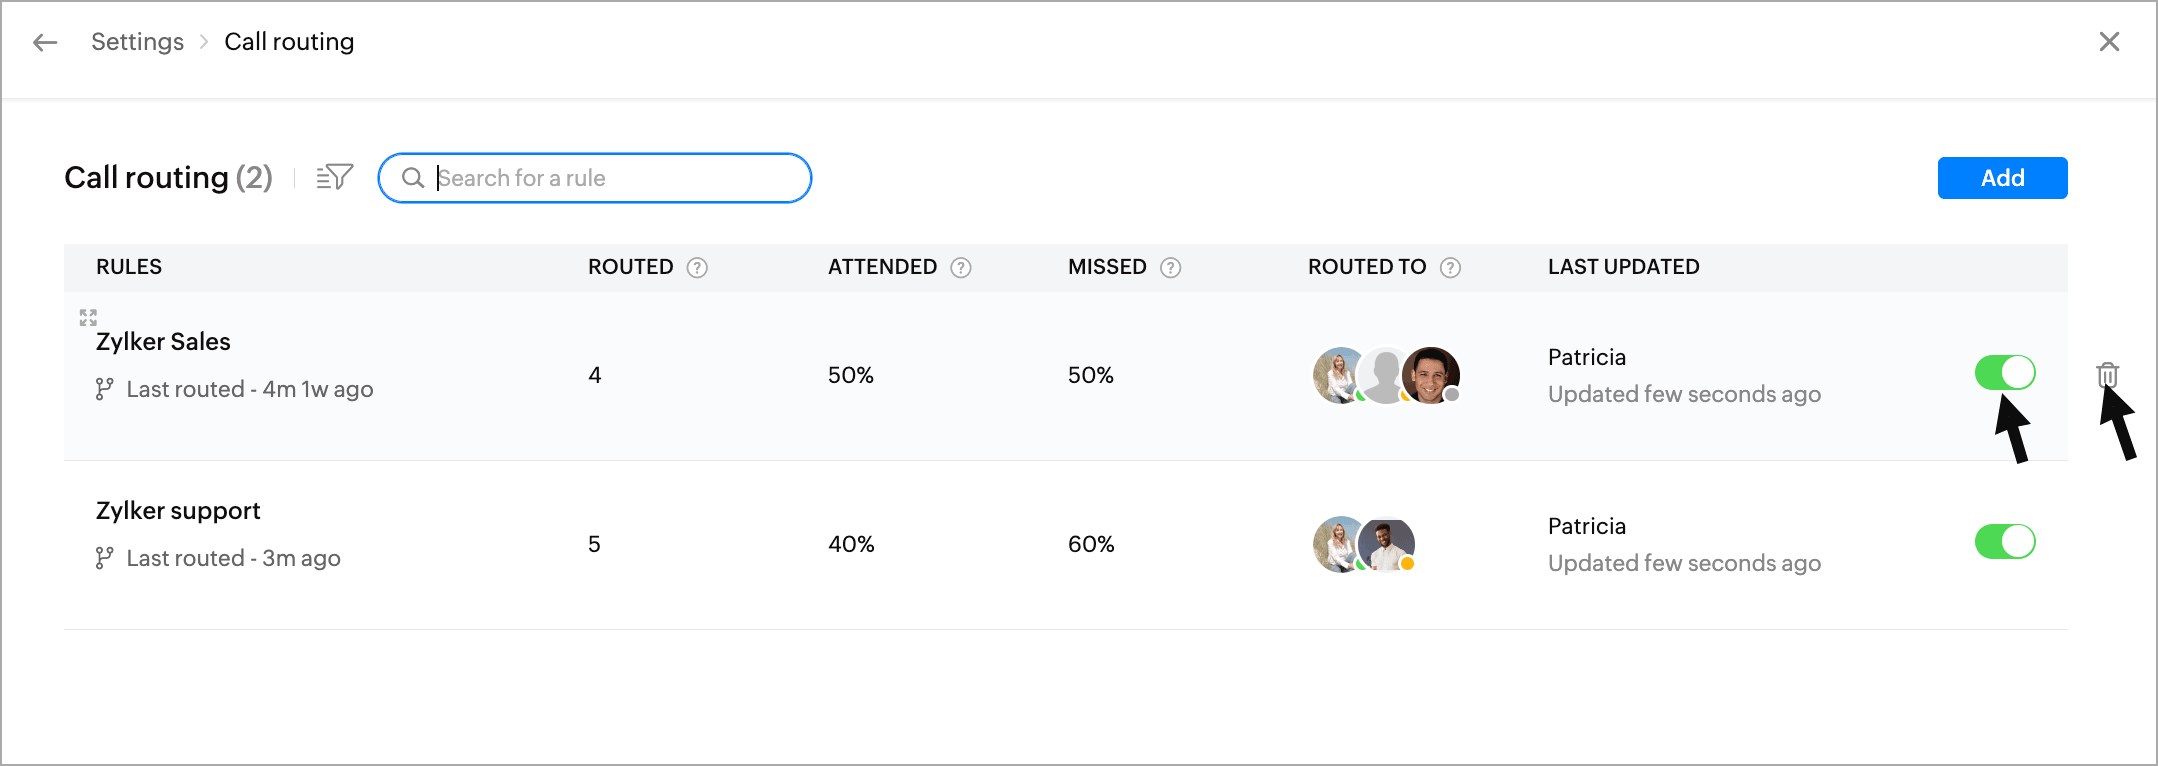Open the filter rules icon
This screenshot has height=766, width=2158.
[335, 177]
